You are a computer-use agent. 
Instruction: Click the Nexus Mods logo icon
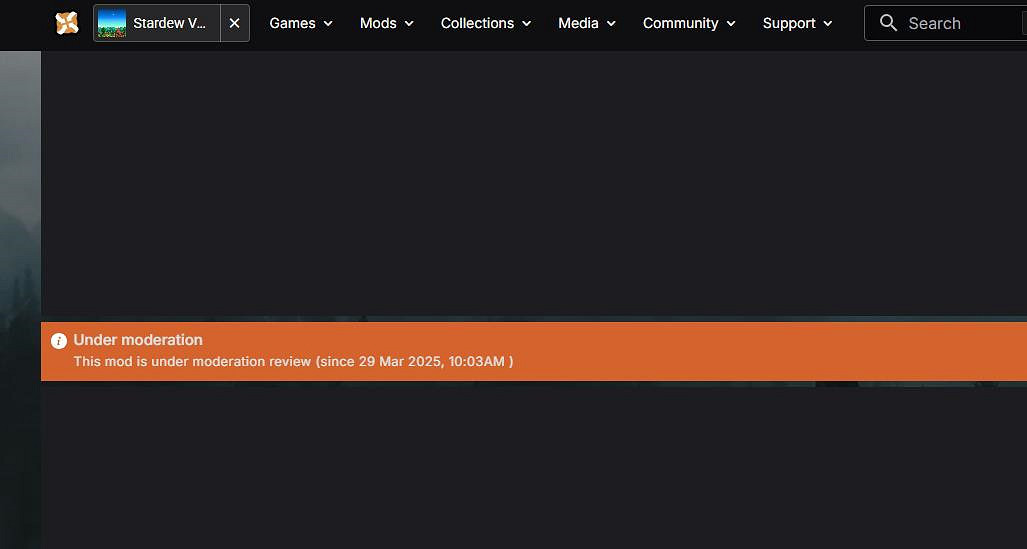click(67, 23)
